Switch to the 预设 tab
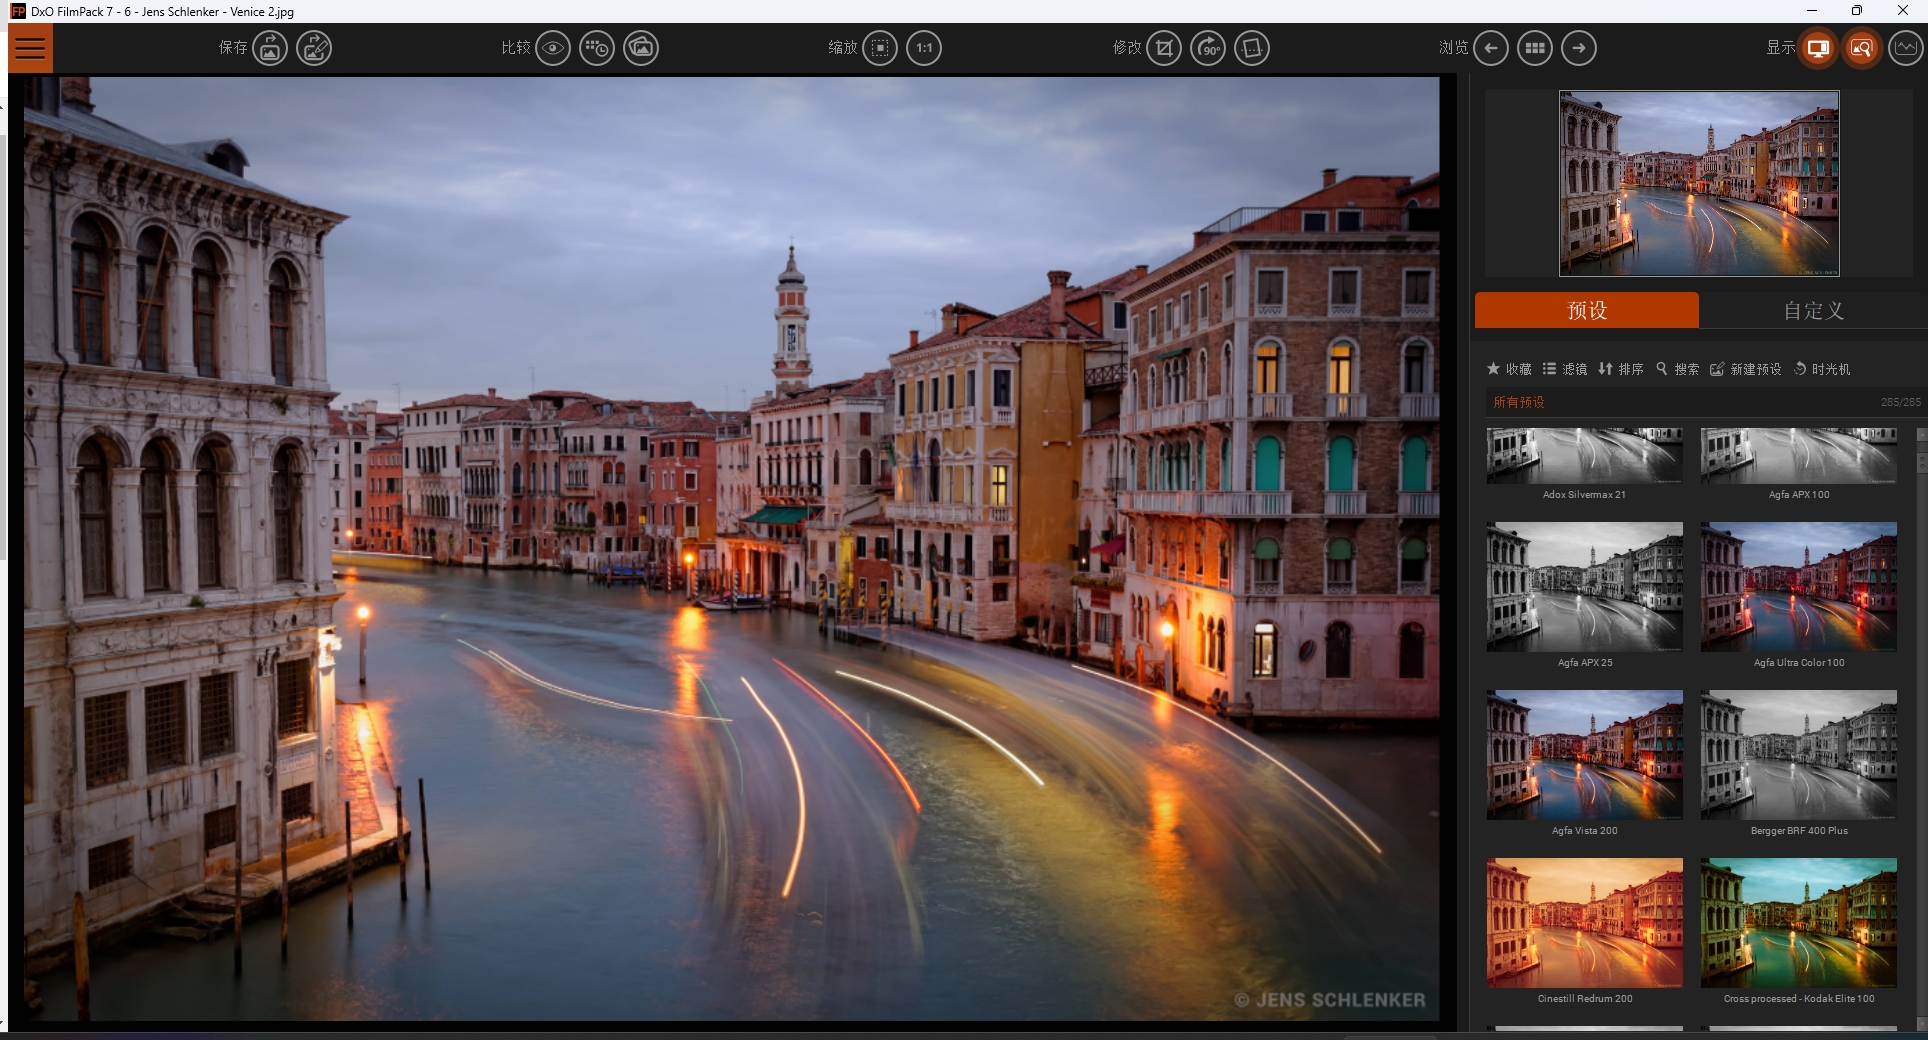 [x=1587, y=310]
